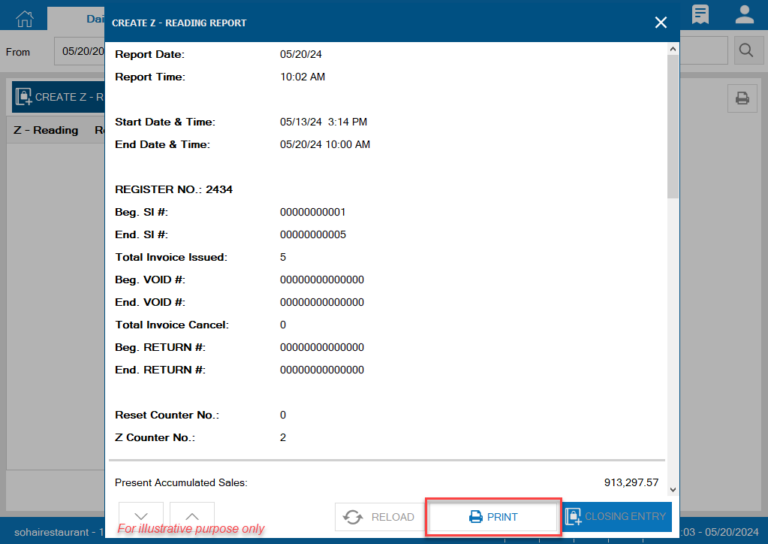This screenshot has width=768, height=544.
Task: Click the up chevron navigation button
Action: coord(192,516)
